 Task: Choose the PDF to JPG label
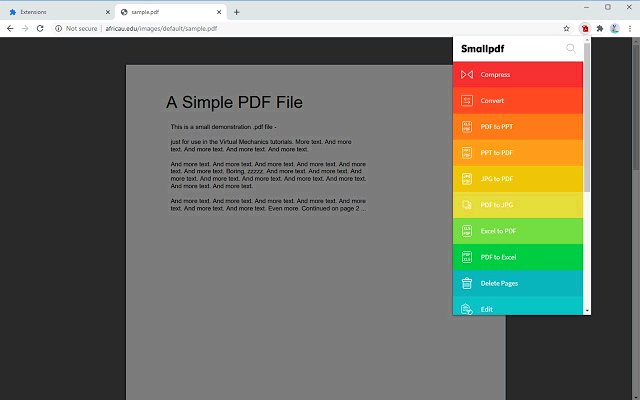[497, 205]
